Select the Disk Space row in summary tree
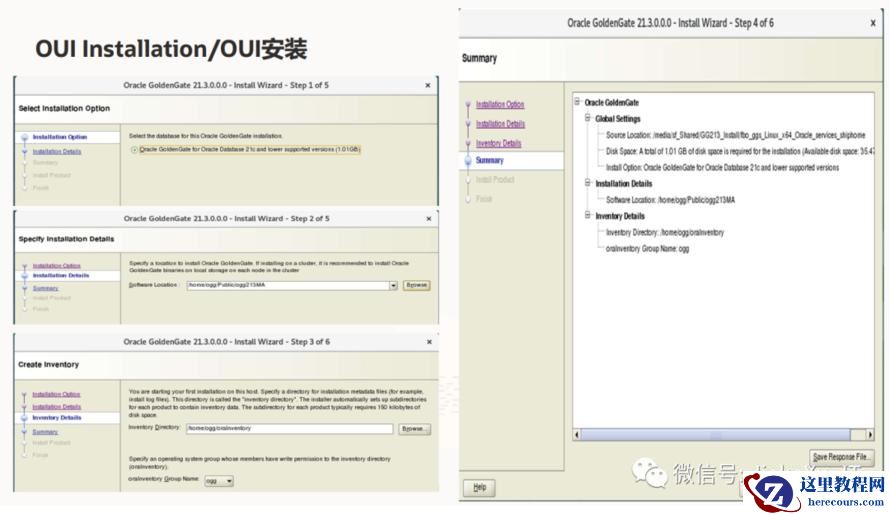Image resolution: width=890 pixels, height=514 pixels. (x=739, y=151)
